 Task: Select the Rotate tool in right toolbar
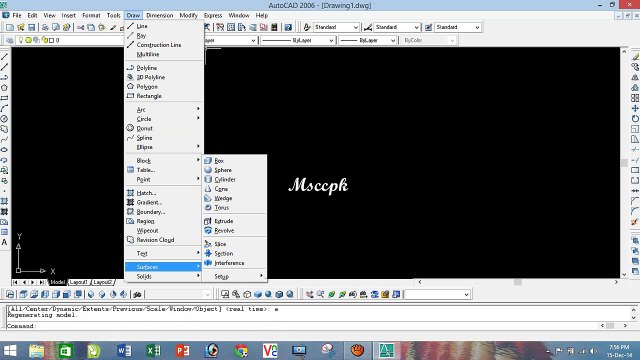(x=635, y=119)
